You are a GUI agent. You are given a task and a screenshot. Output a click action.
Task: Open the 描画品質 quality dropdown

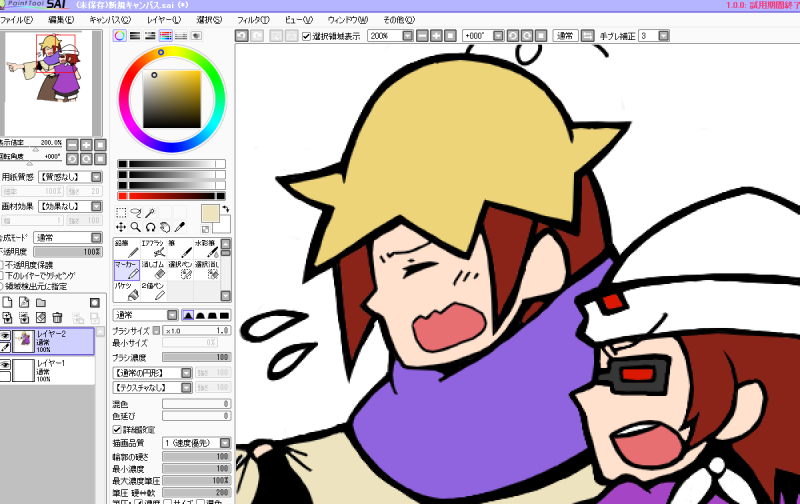pyautogui.click(x=224, y=443)
